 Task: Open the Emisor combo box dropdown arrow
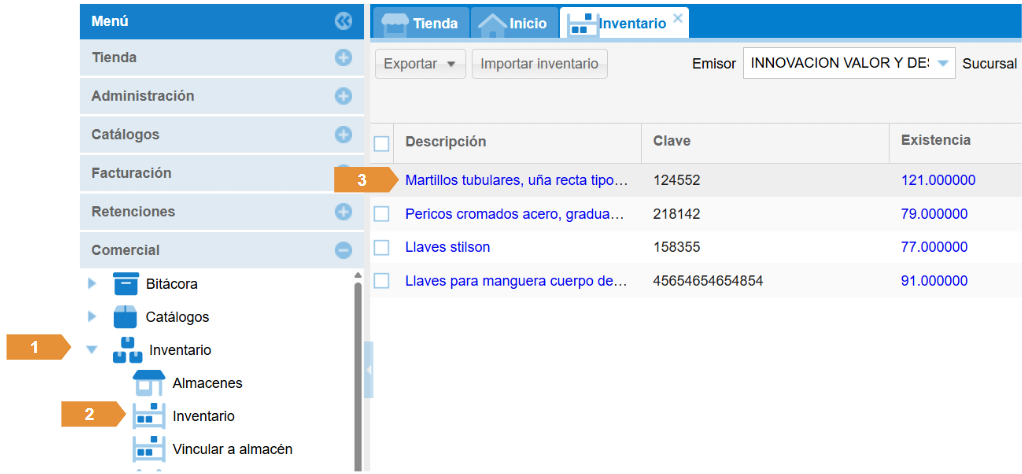point(943,63)
